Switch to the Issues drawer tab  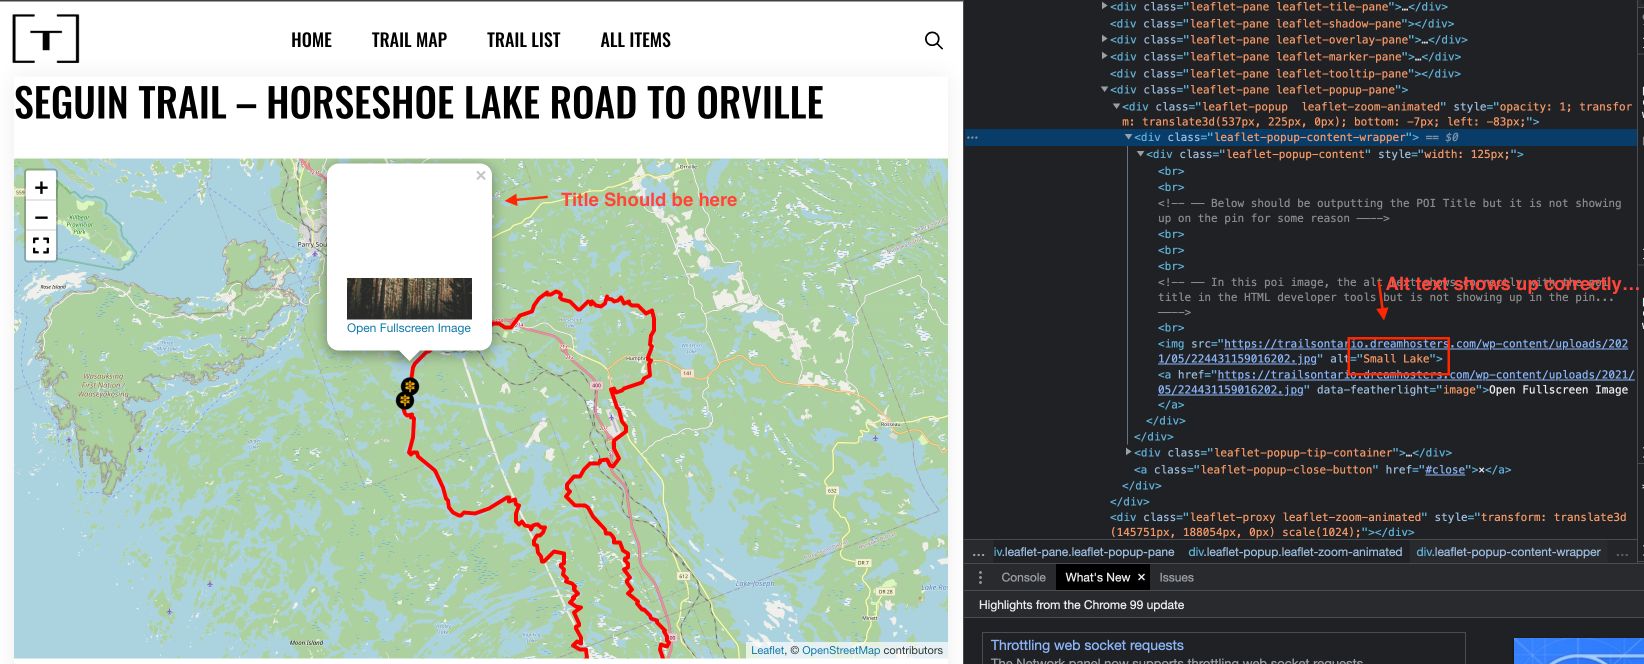(x=1176, y=577)
